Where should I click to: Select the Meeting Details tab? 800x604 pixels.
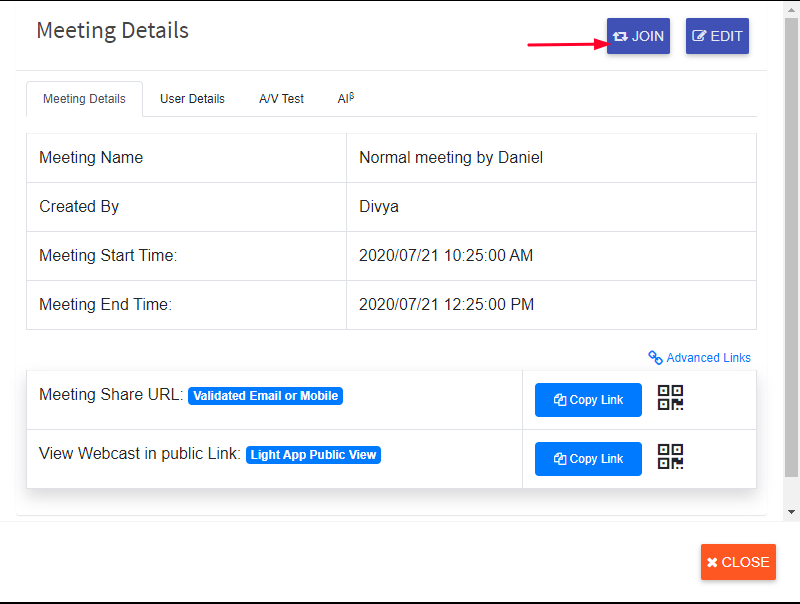pyautogui.click(x=84, y=99)
